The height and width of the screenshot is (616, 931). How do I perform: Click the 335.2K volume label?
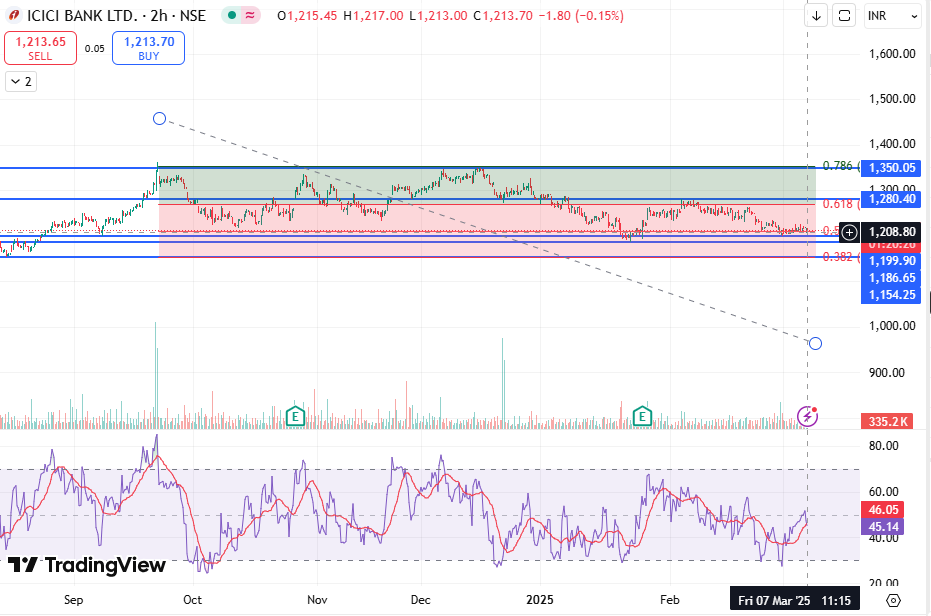[887, 421]
